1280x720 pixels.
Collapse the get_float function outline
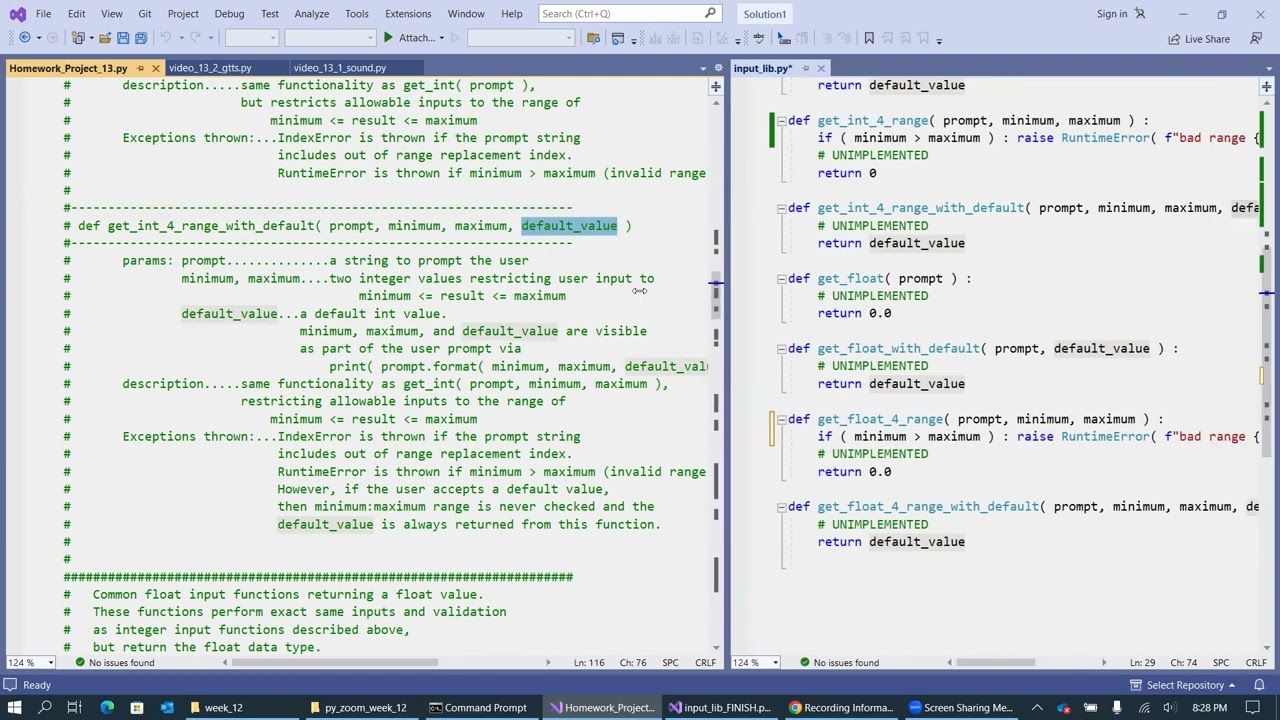(781, 279)
